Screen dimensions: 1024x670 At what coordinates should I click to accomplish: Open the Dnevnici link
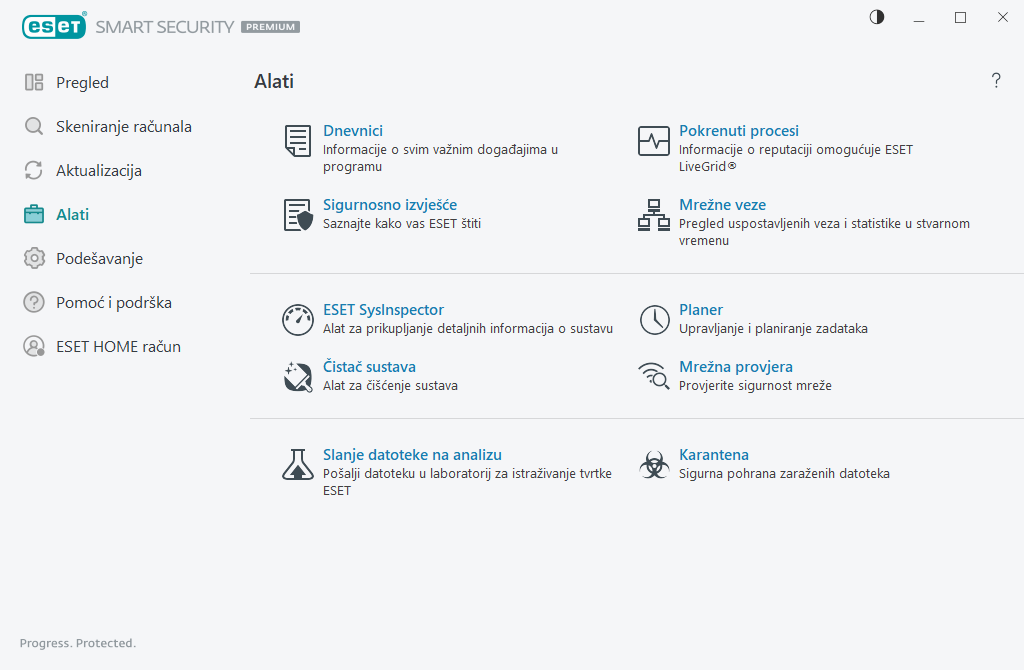tap(353, 131)
